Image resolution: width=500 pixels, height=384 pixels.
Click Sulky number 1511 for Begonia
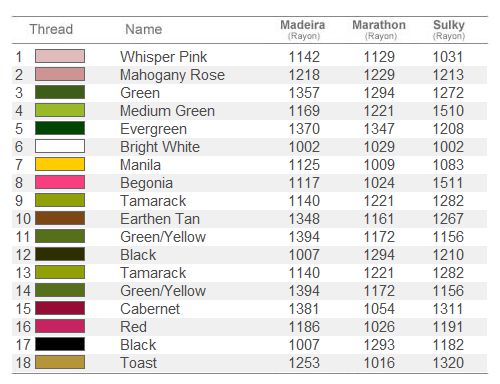pyautogui.click(x=448, y=183)
